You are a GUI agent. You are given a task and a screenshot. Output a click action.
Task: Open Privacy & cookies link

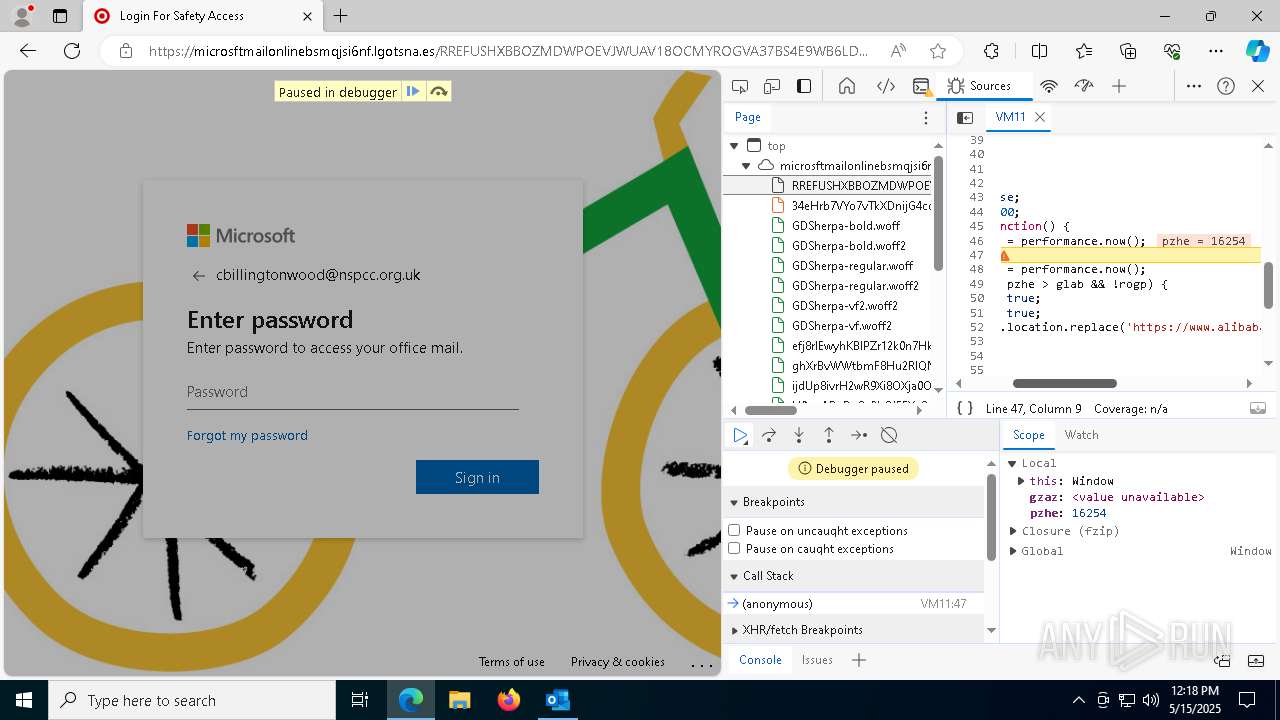[617, 662]
